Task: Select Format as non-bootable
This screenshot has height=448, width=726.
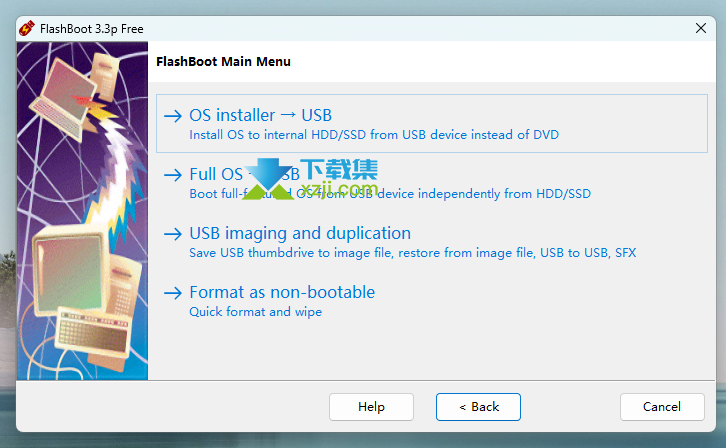Action: click(432, 301)
